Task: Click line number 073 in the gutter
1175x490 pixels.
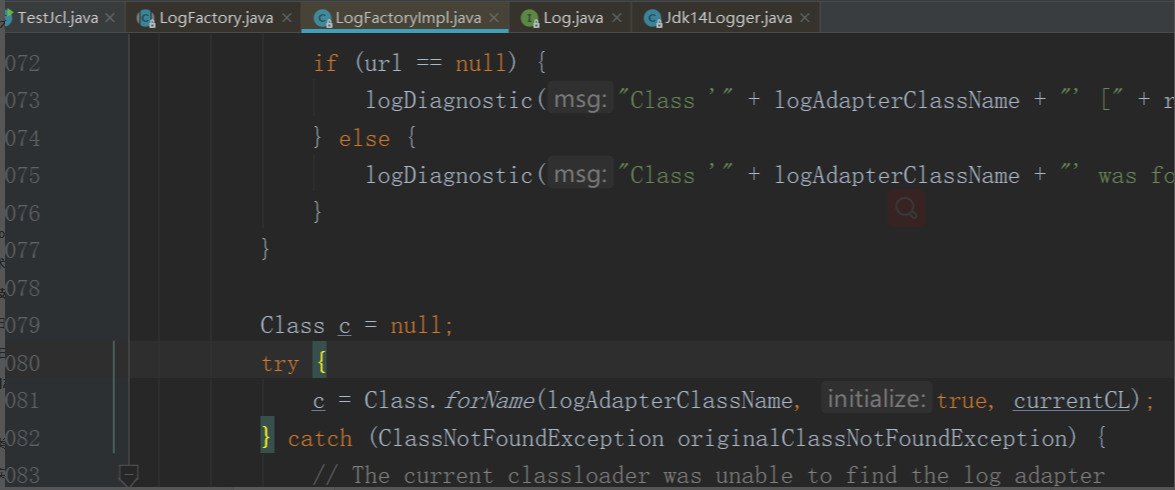Action: coord(22,100)
